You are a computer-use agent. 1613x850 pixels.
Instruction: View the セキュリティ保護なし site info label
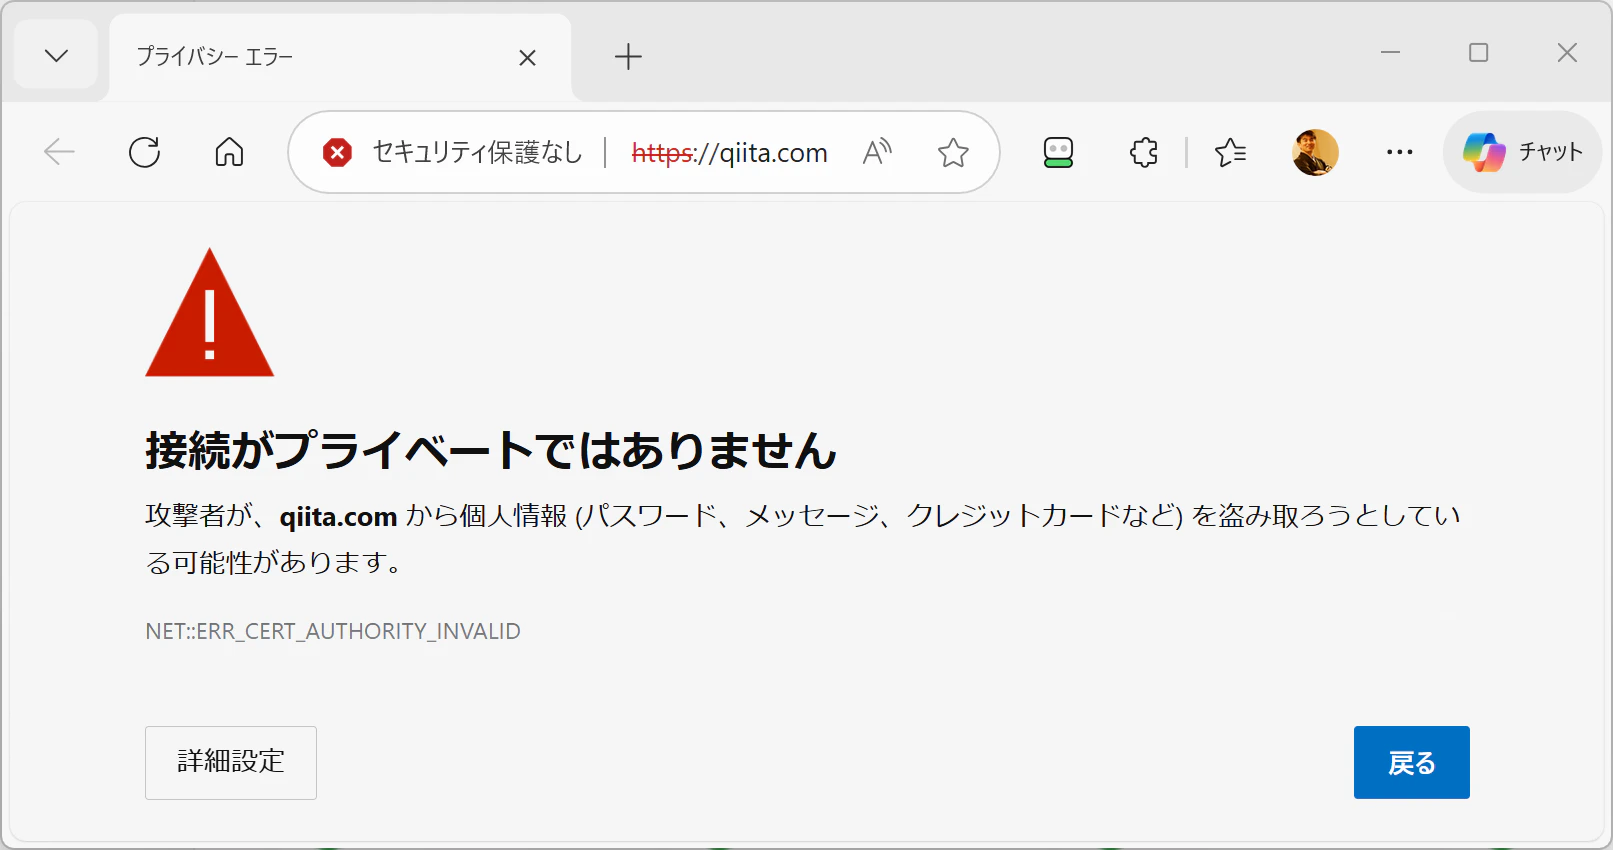477,152
